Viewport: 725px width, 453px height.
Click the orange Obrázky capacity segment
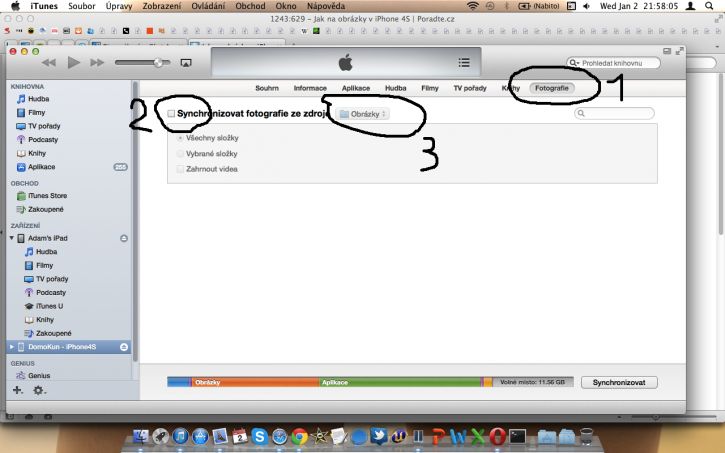255,382
